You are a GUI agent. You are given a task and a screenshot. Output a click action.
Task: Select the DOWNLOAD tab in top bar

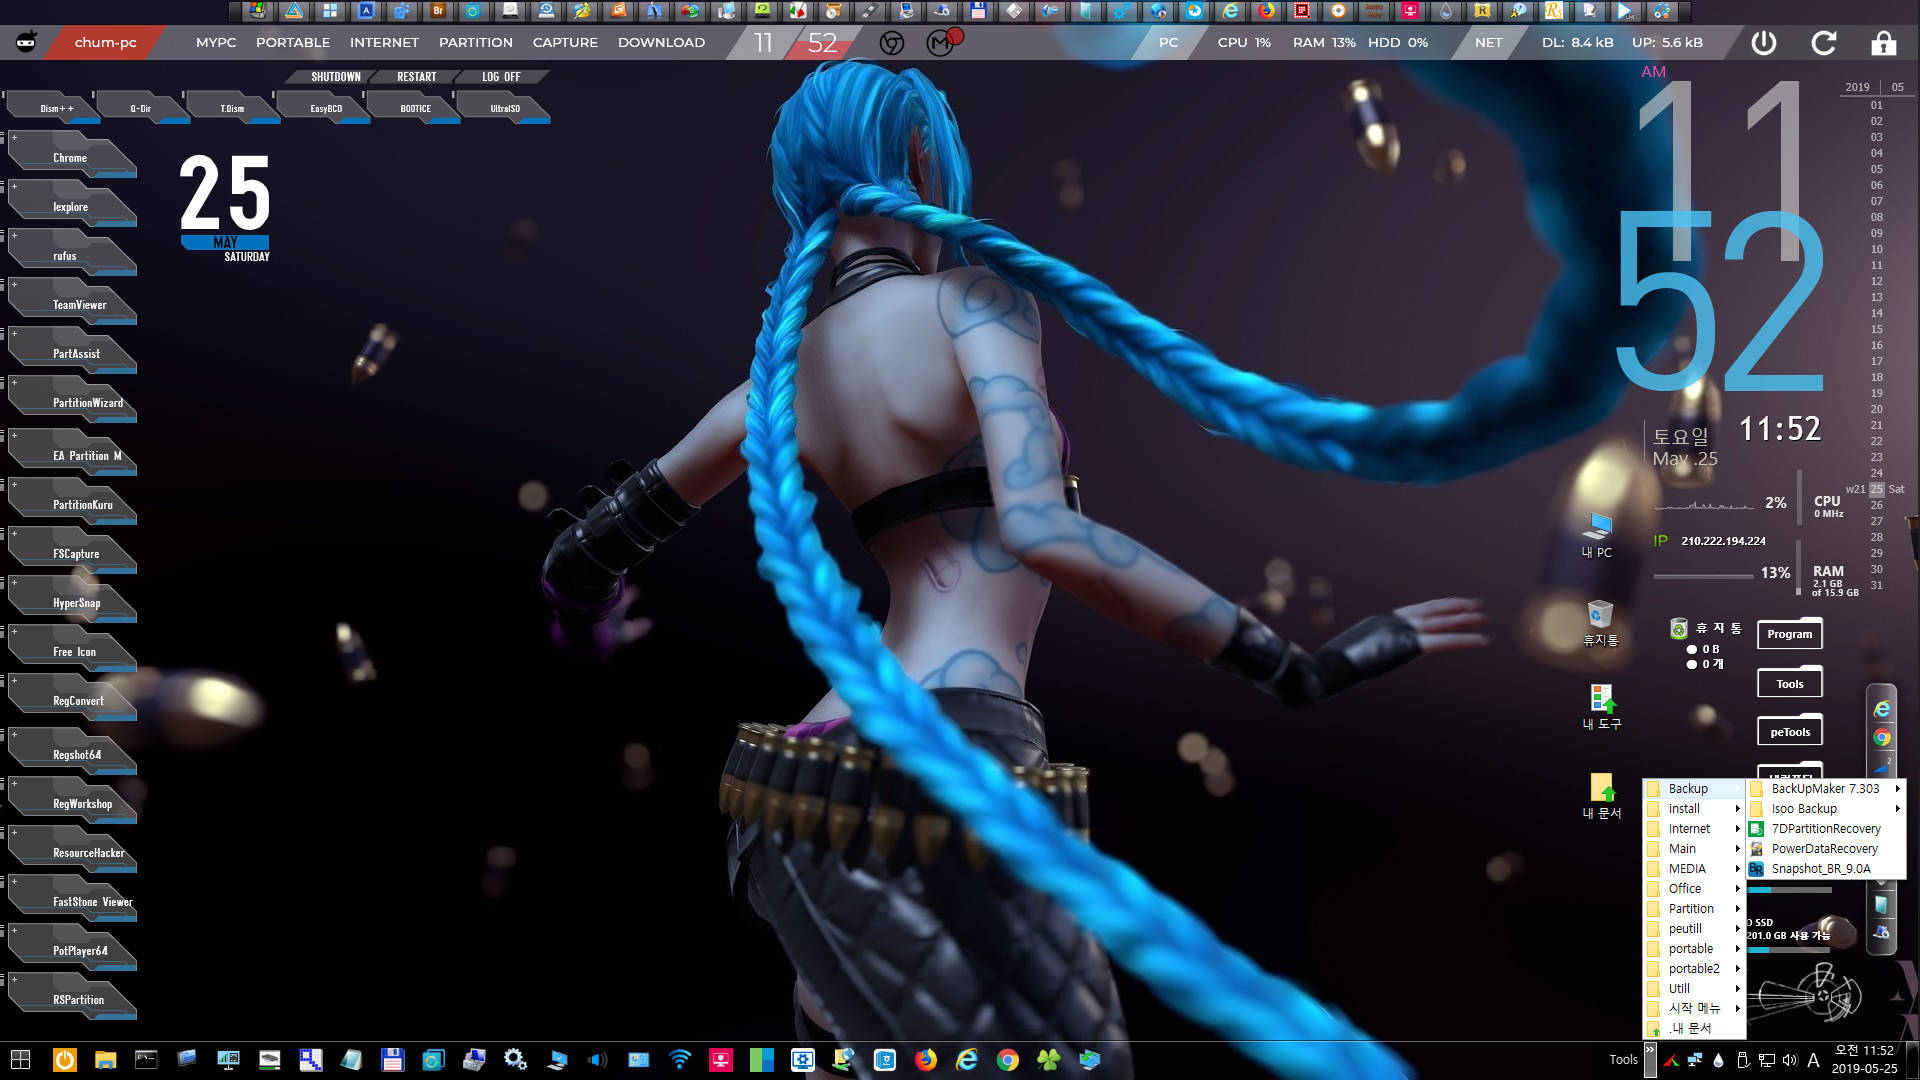click(661, 43)
